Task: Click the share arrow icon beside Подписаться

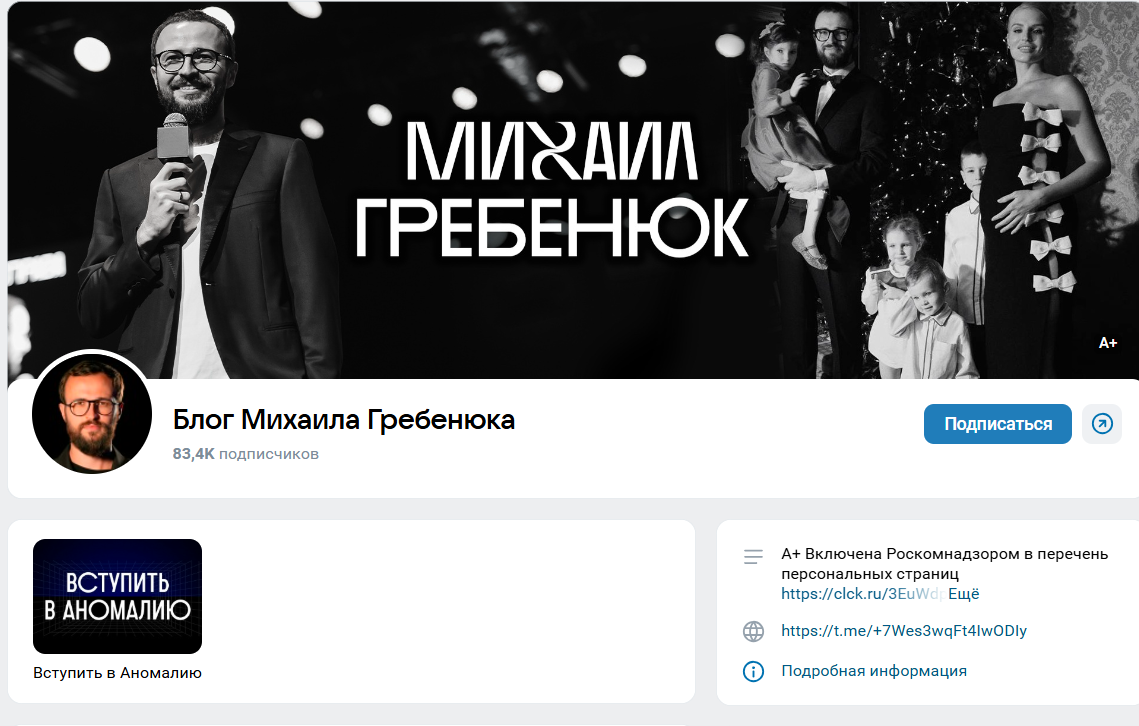Action: (x=1102, y=424)
